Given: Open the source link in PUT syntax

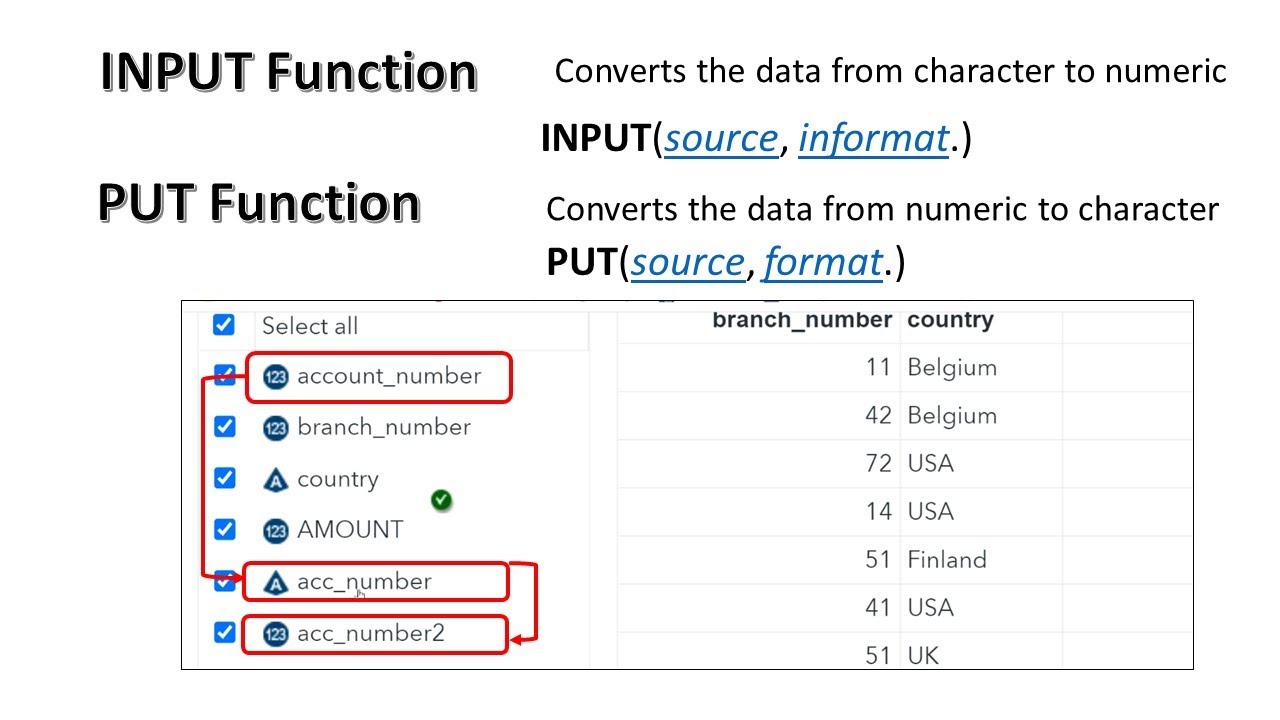Looking at the screenshot, I should (688, 262).
